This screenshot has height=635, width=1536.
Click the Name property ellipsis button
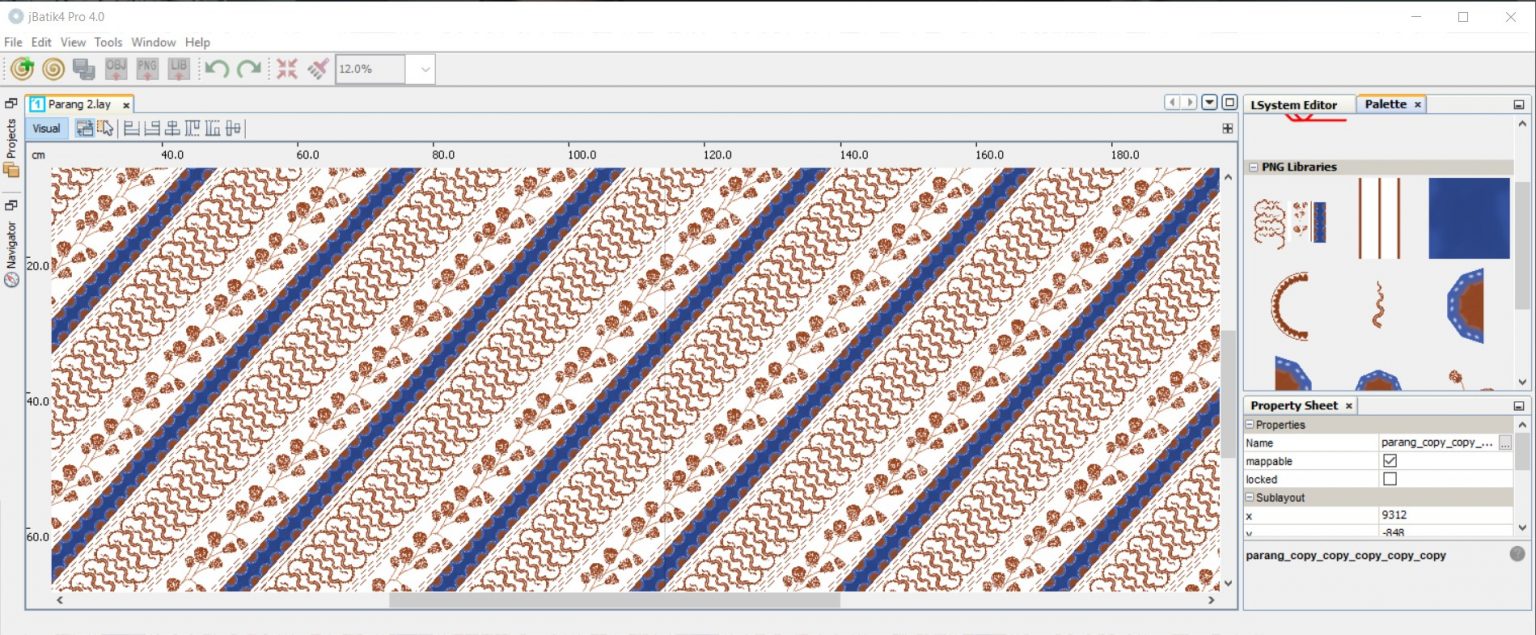click(1505, 443)
